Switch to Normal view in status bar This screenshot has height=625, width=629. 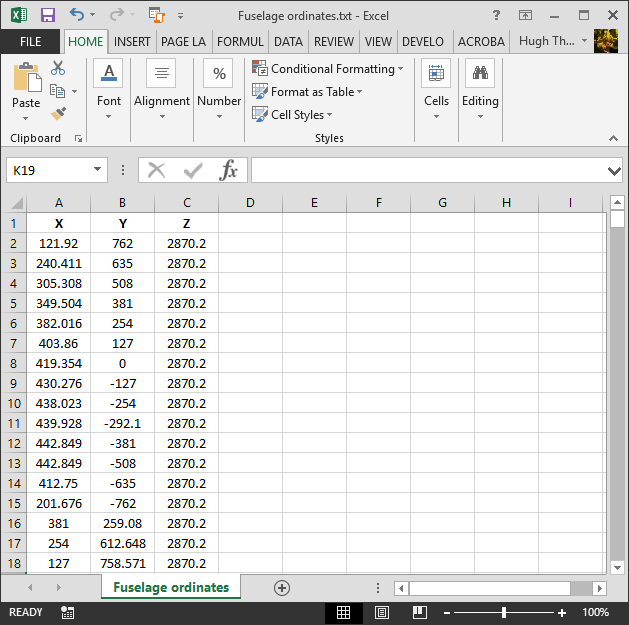pos(343,612)
